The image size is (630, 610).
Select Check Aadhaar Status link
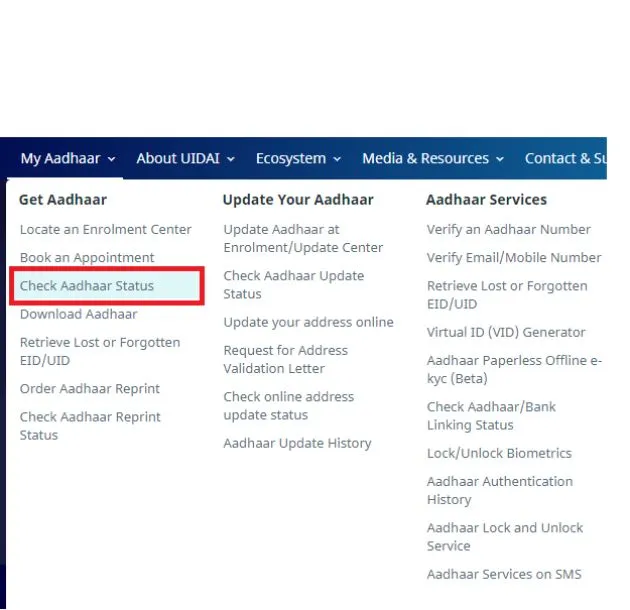87,286
